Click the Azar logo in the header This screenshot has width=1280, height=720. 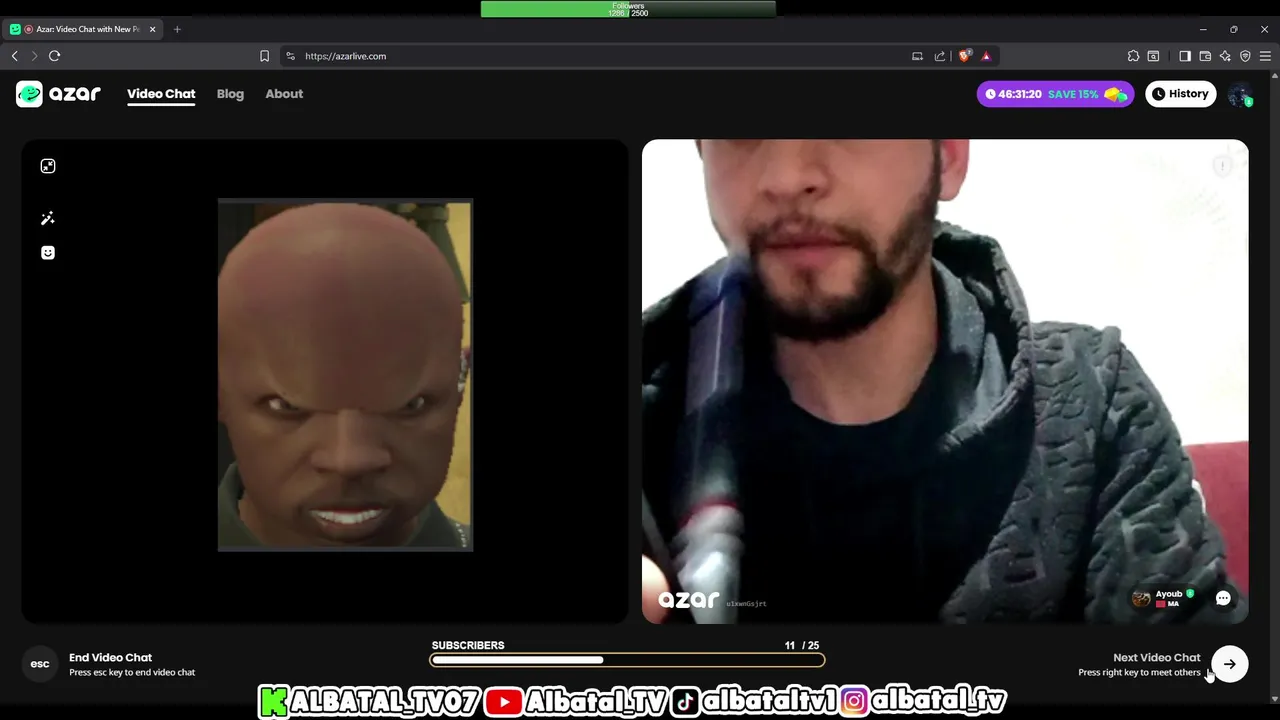58,94
